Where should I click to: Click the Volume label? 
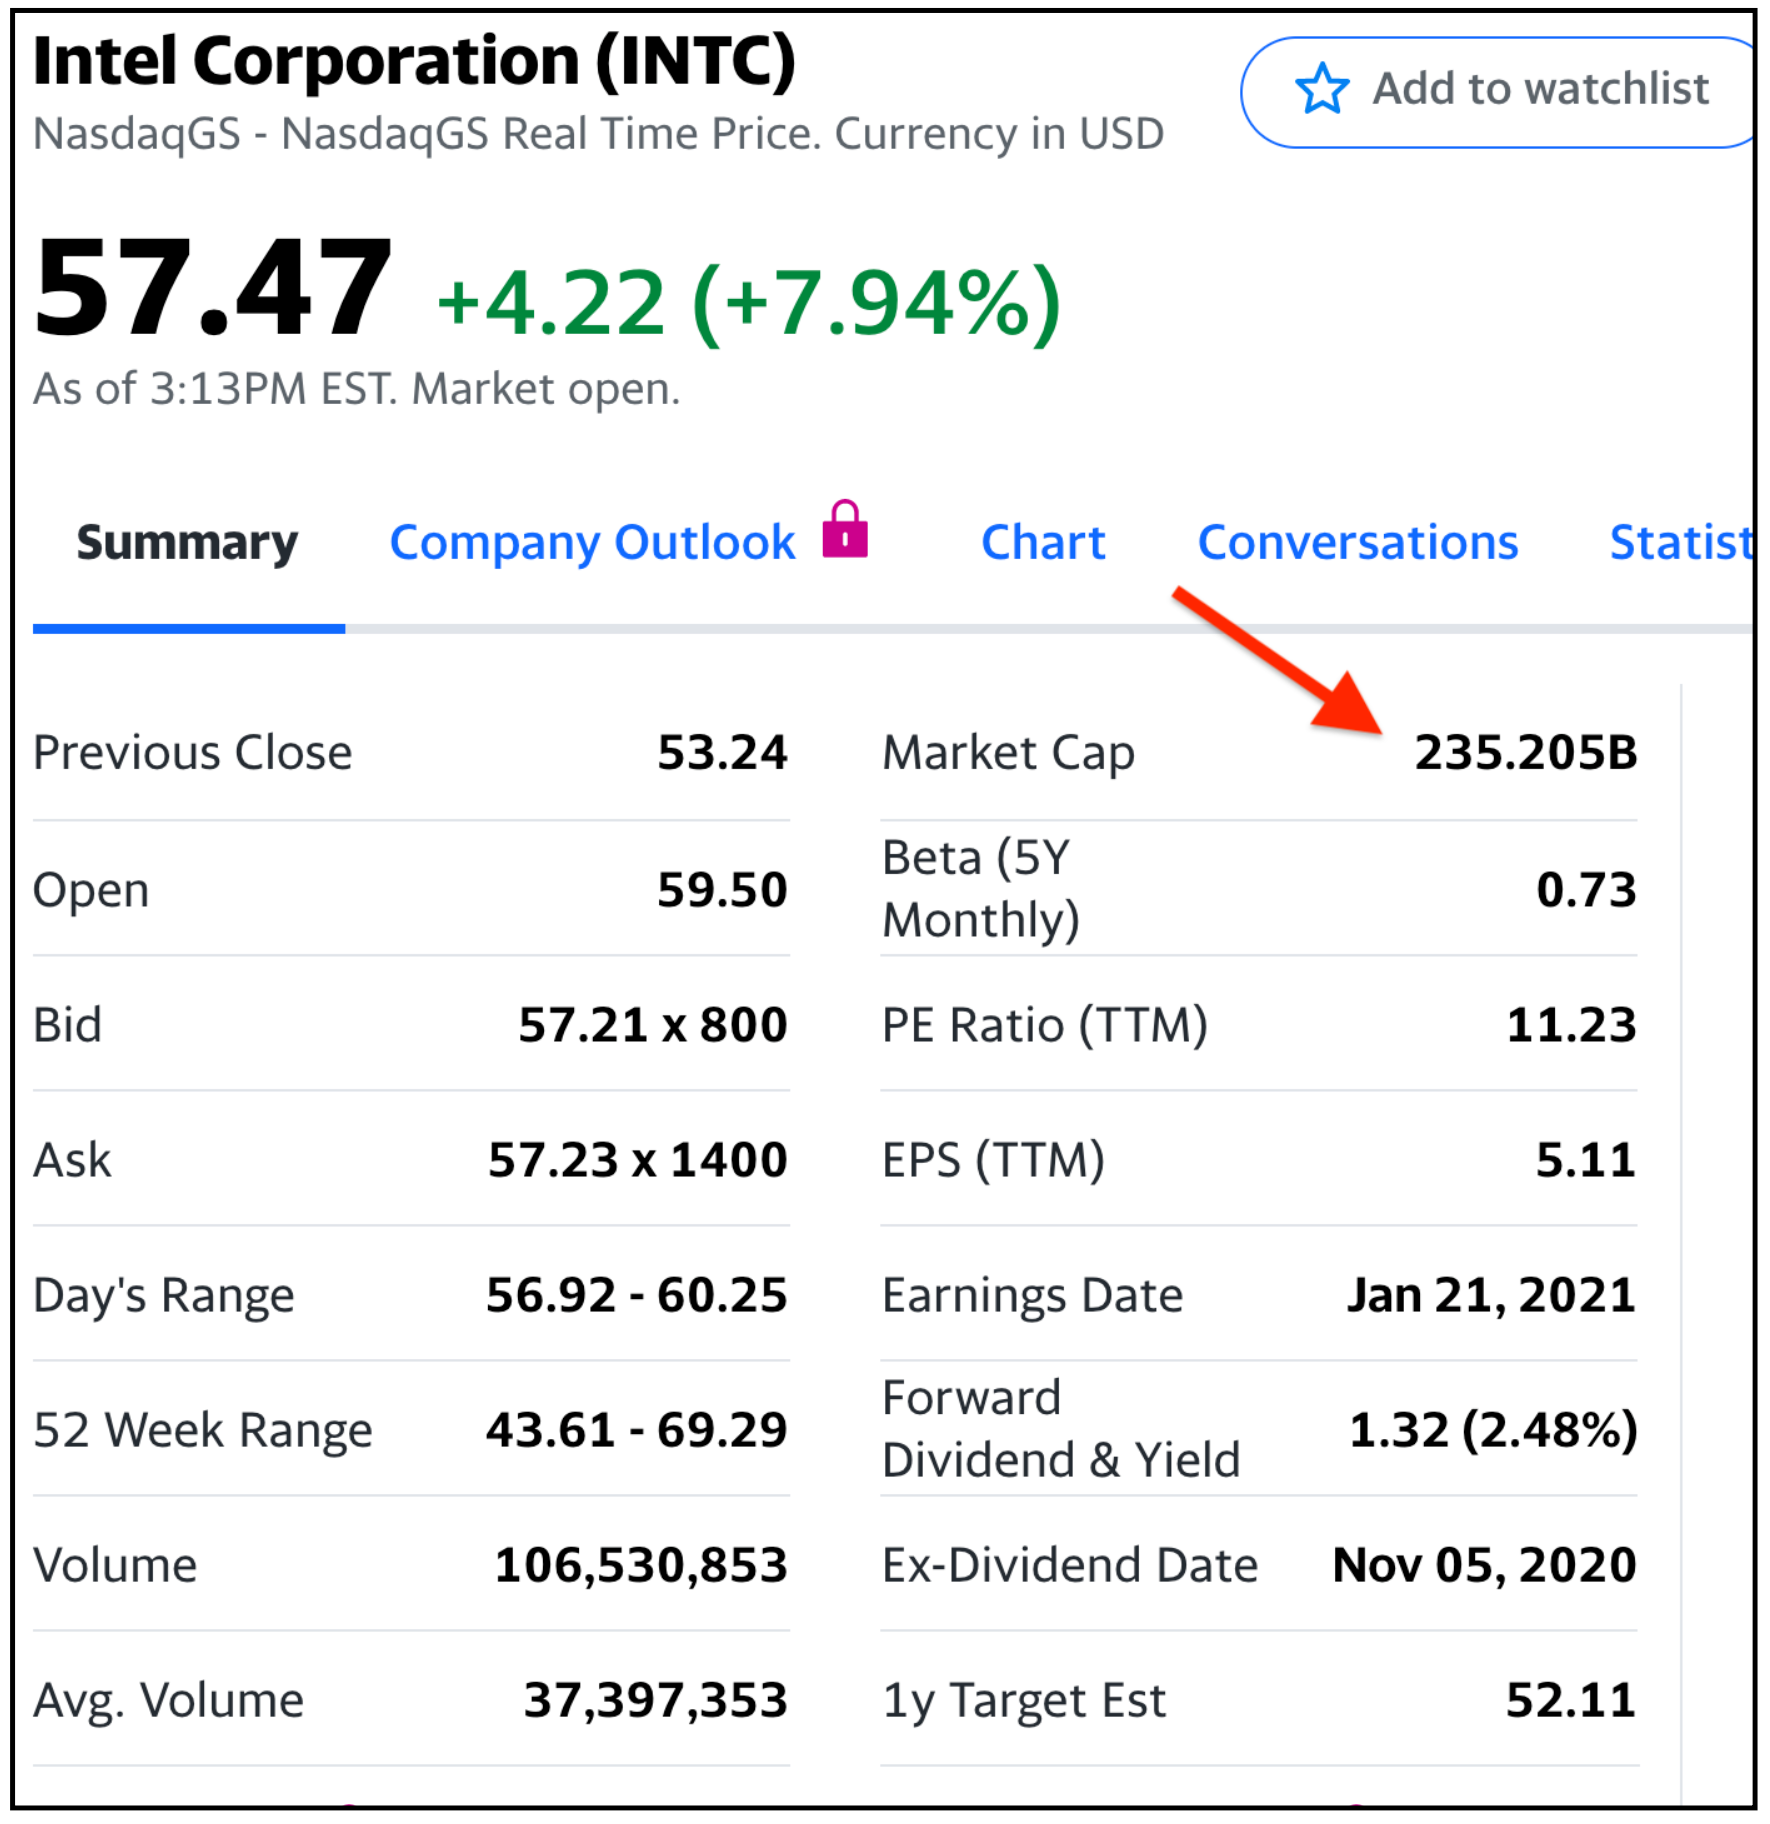click(115, 1565)
